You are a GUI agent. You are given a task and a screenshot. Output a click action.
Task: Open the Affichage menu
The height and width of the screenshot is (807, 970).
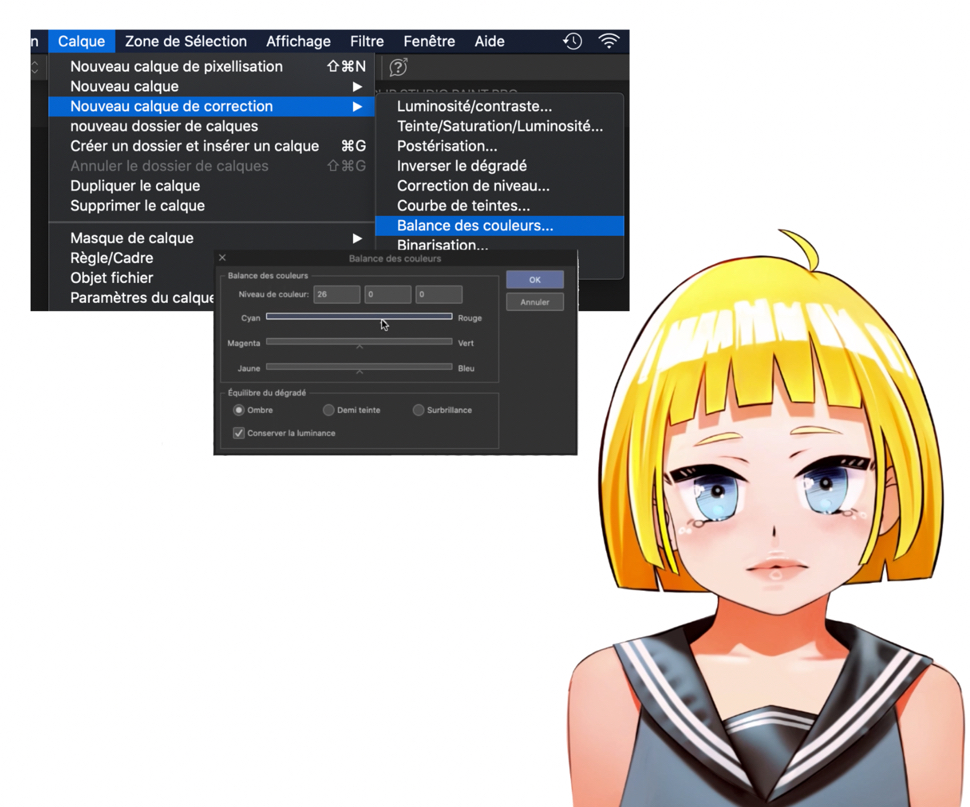click(x=298, y=41)
